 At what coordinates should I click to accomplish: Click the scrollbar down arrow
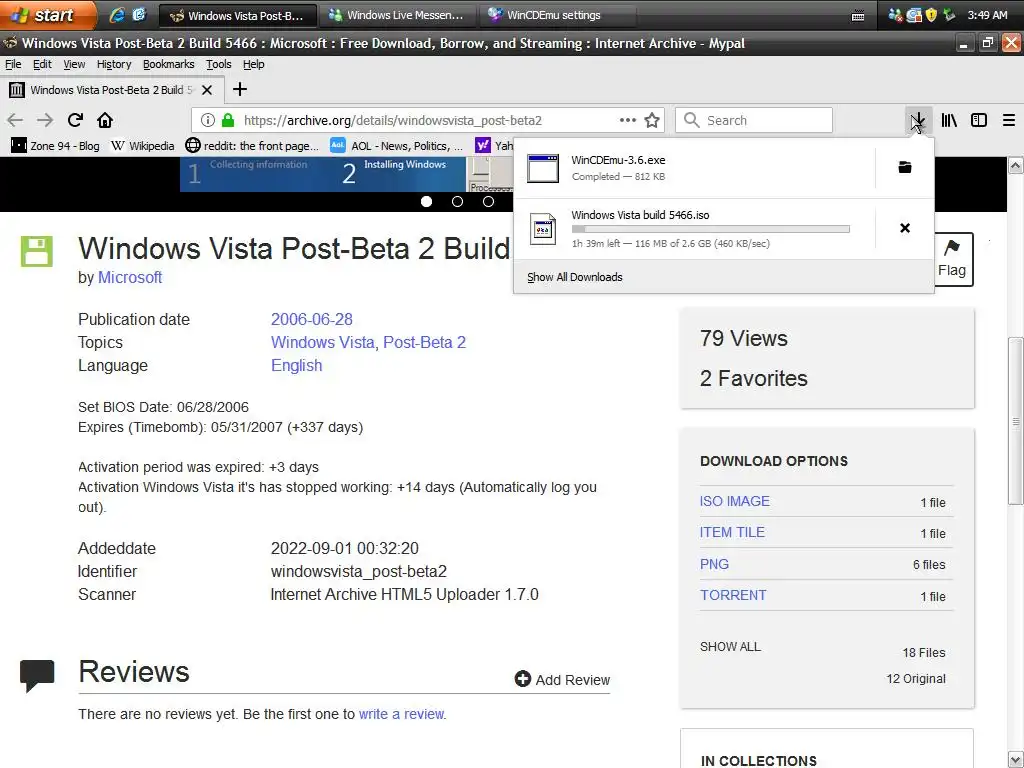coord(1016,760)
